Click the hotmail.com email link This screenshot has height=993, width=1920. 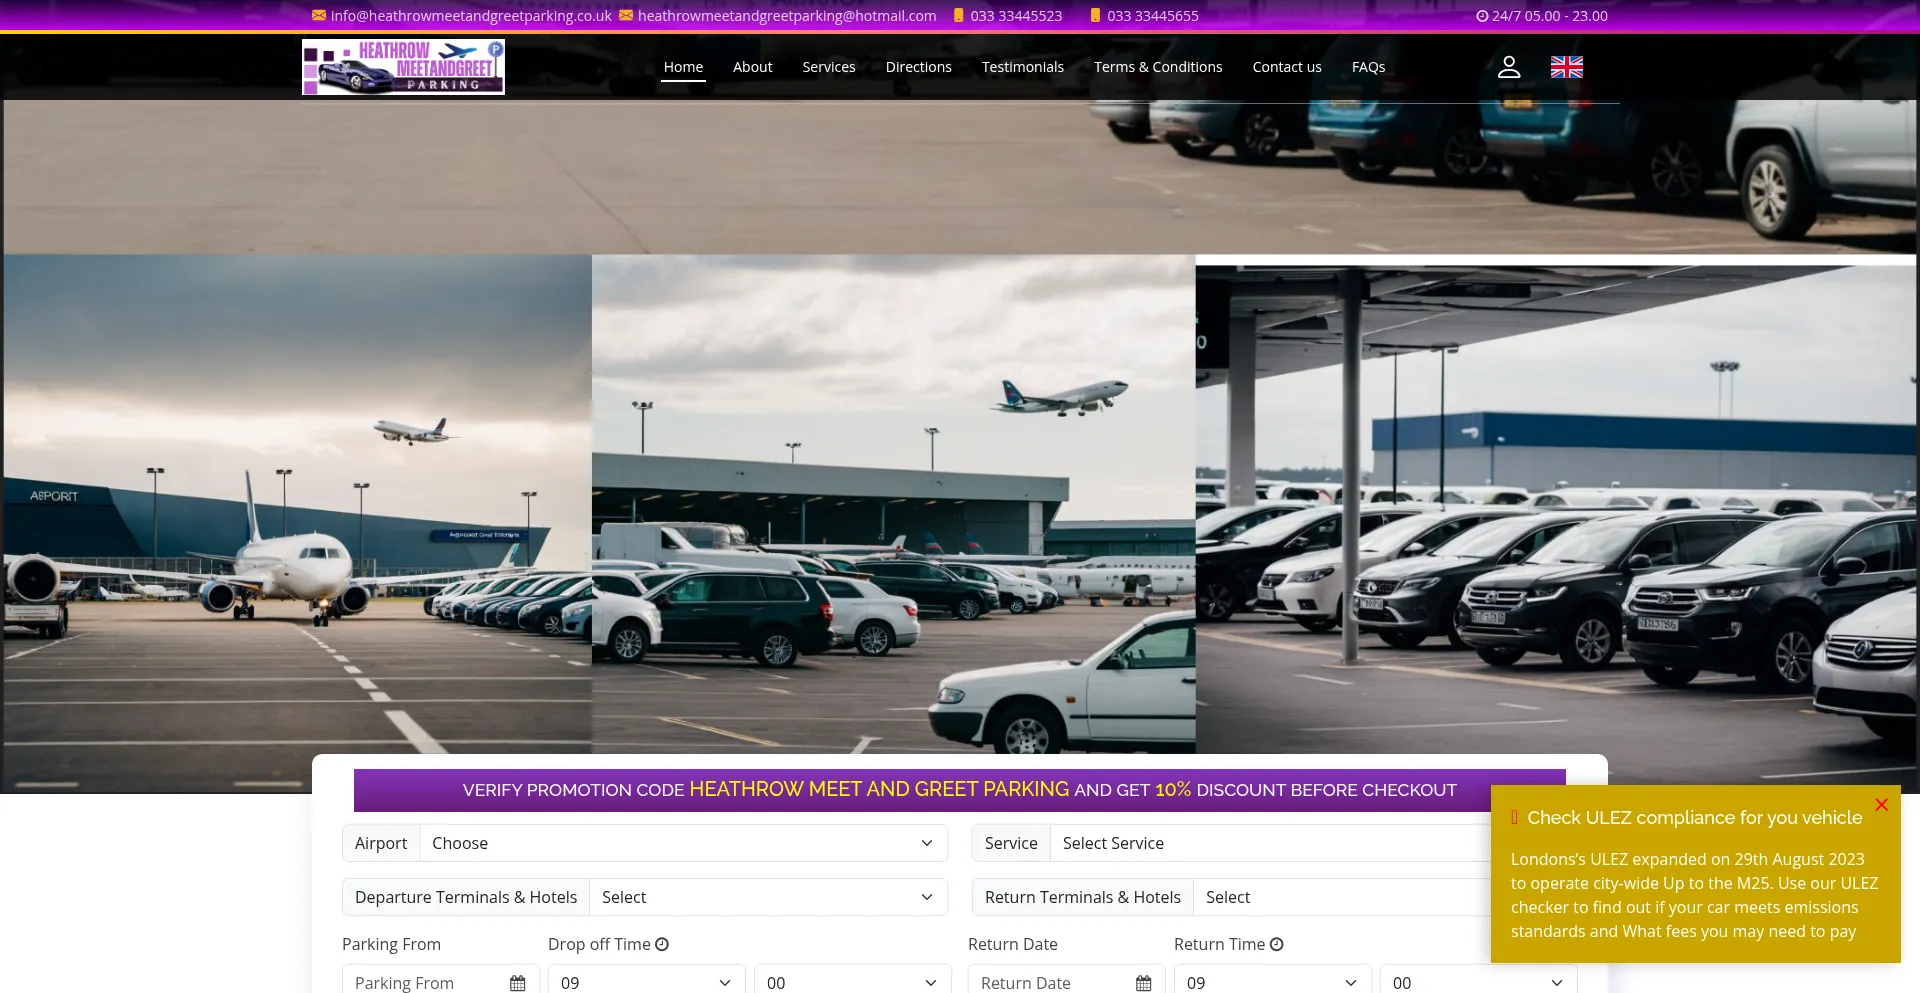pyautogui.click(x=787, y=16)
